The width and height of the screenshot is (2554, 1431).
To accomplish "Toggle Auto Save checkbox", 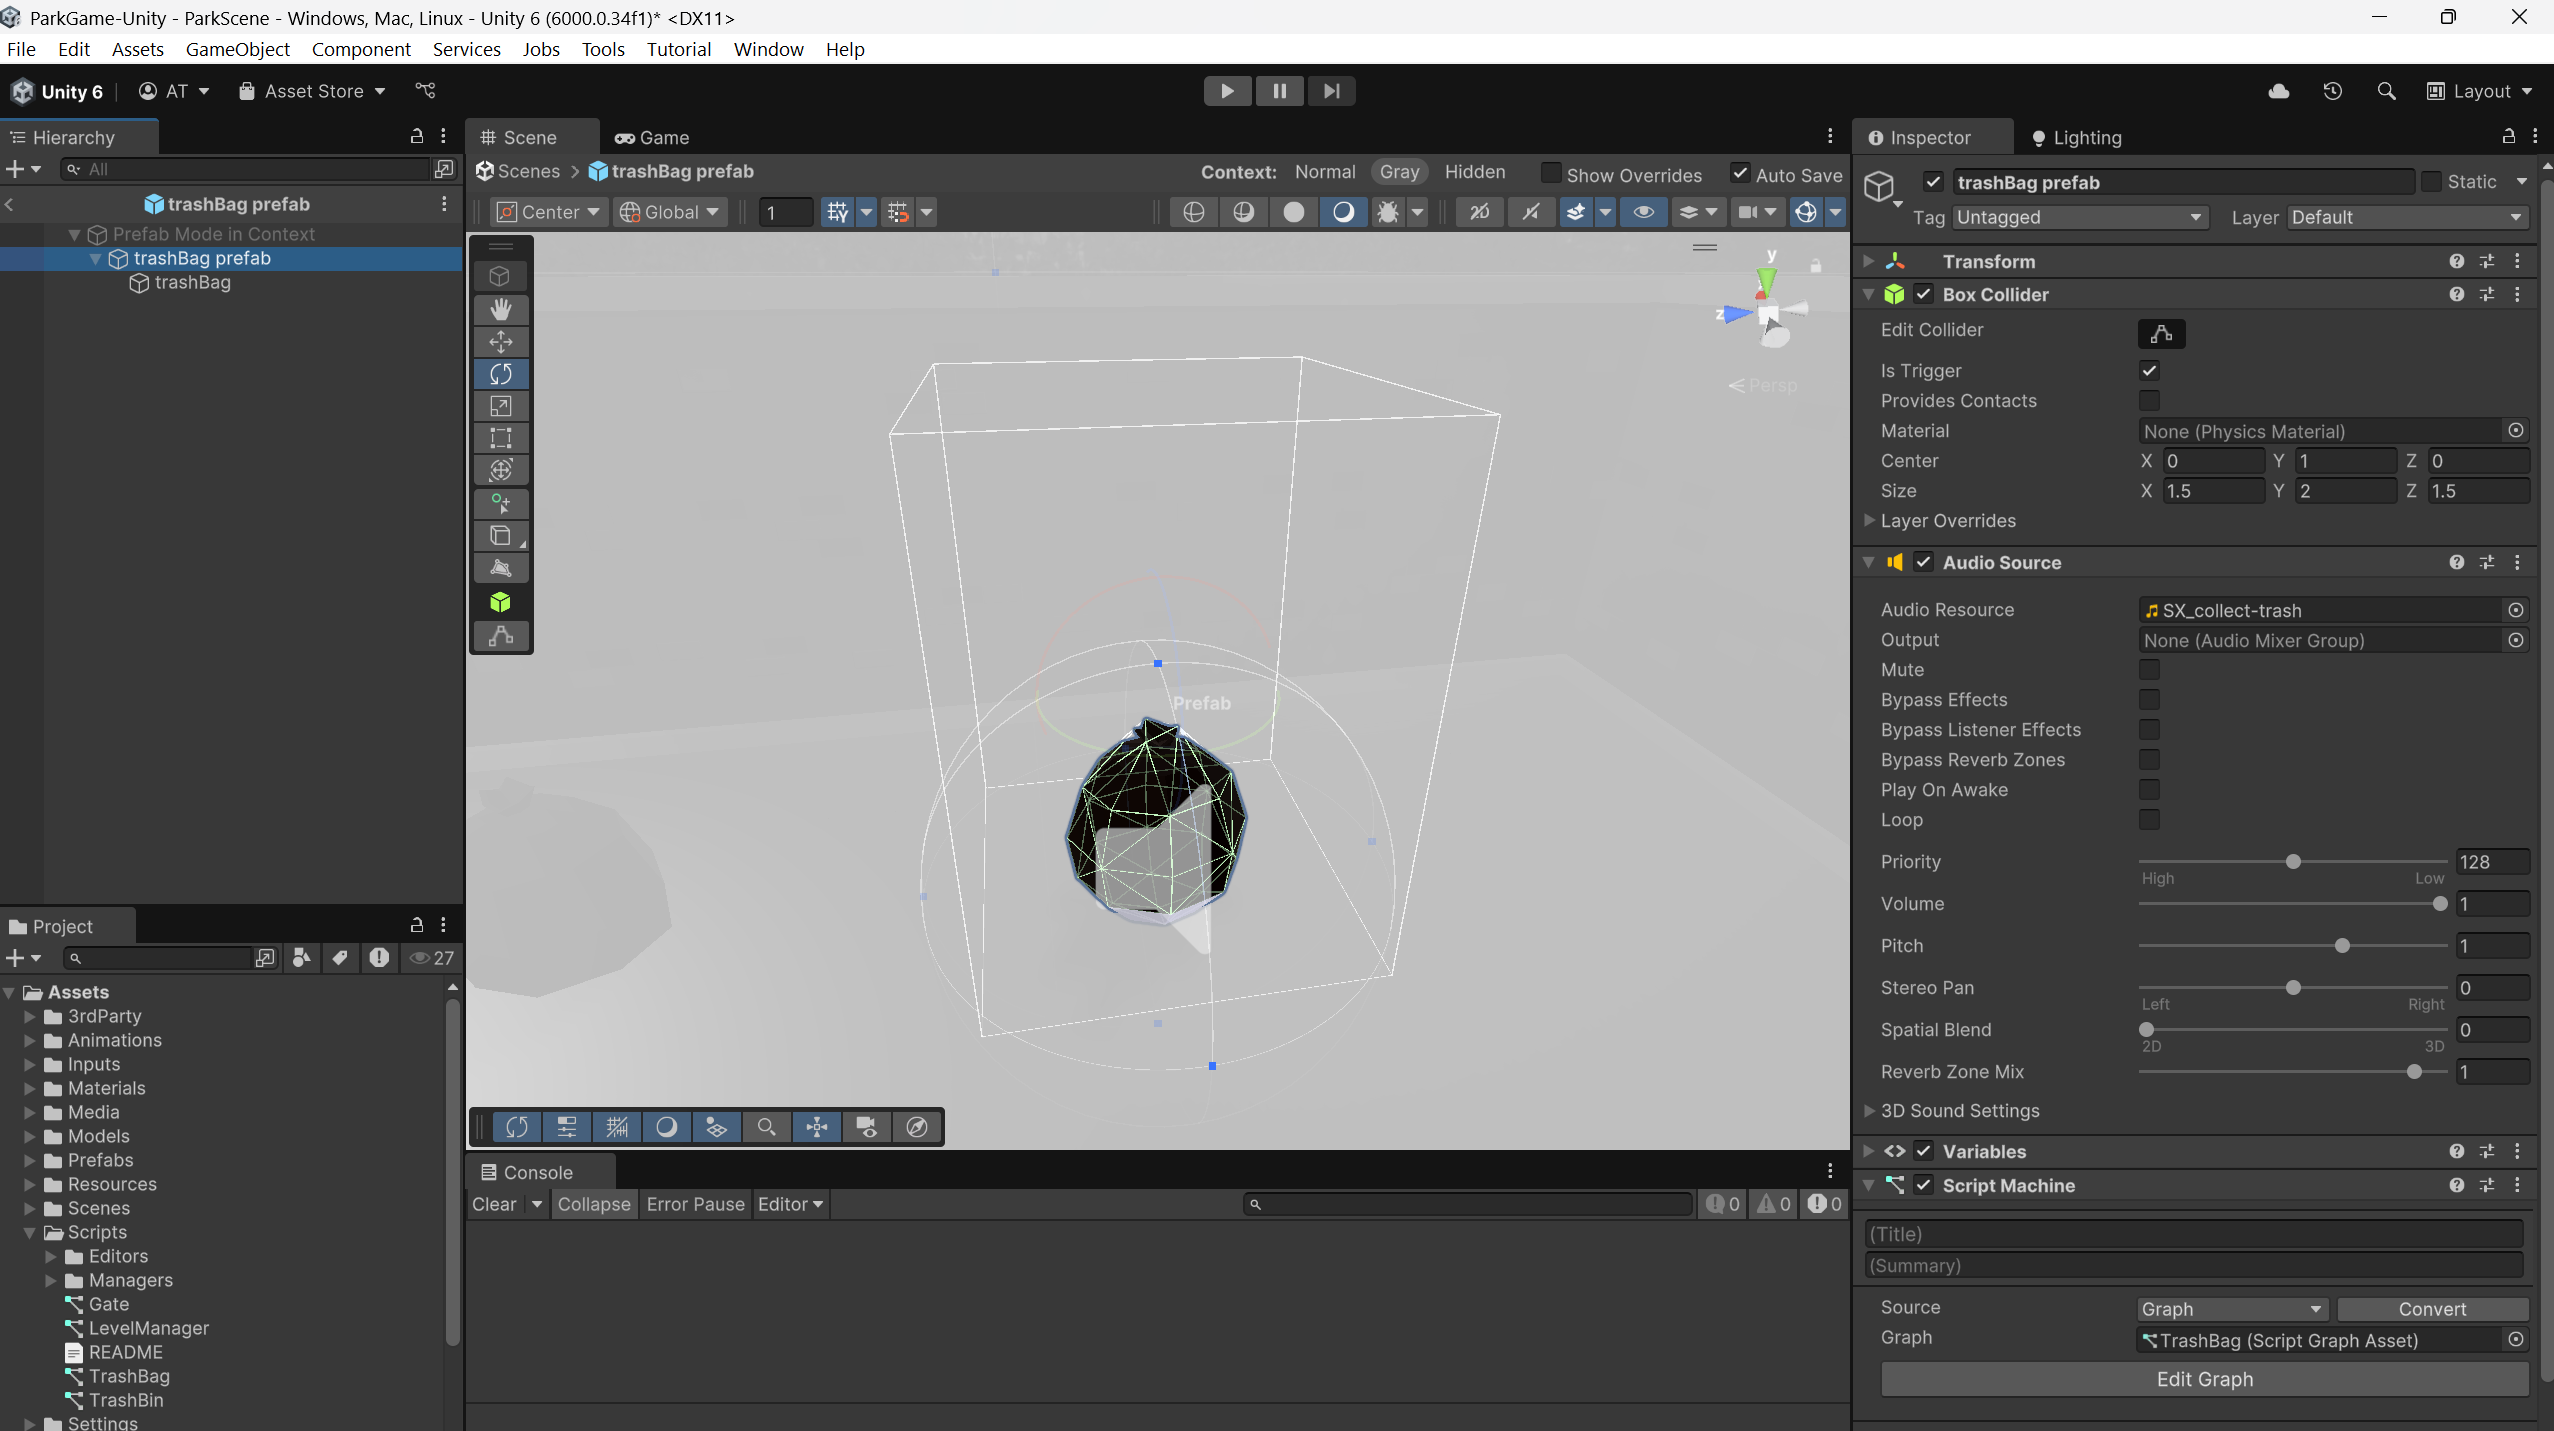I will coord(1740,173).
